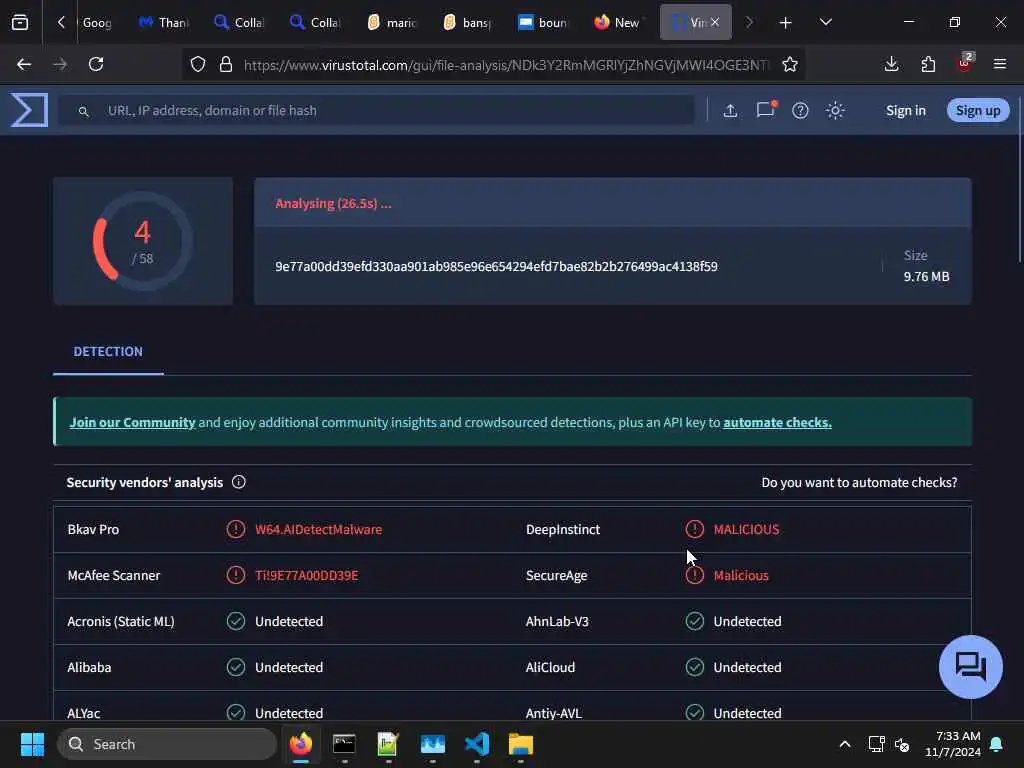Click the file hash text 9e77a00dd39e...
This screenshot has width=1024, height=768.
tap(496, 266)
